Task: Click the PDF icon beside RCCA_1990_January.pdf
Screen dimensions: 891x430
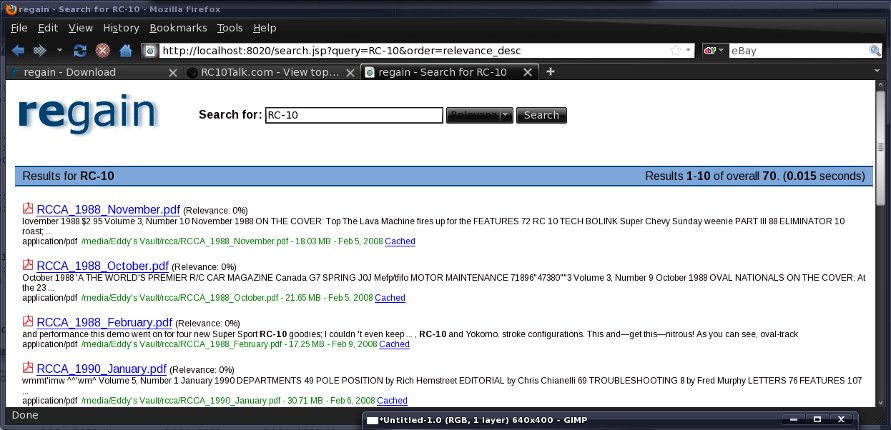Action: [28, 368]
